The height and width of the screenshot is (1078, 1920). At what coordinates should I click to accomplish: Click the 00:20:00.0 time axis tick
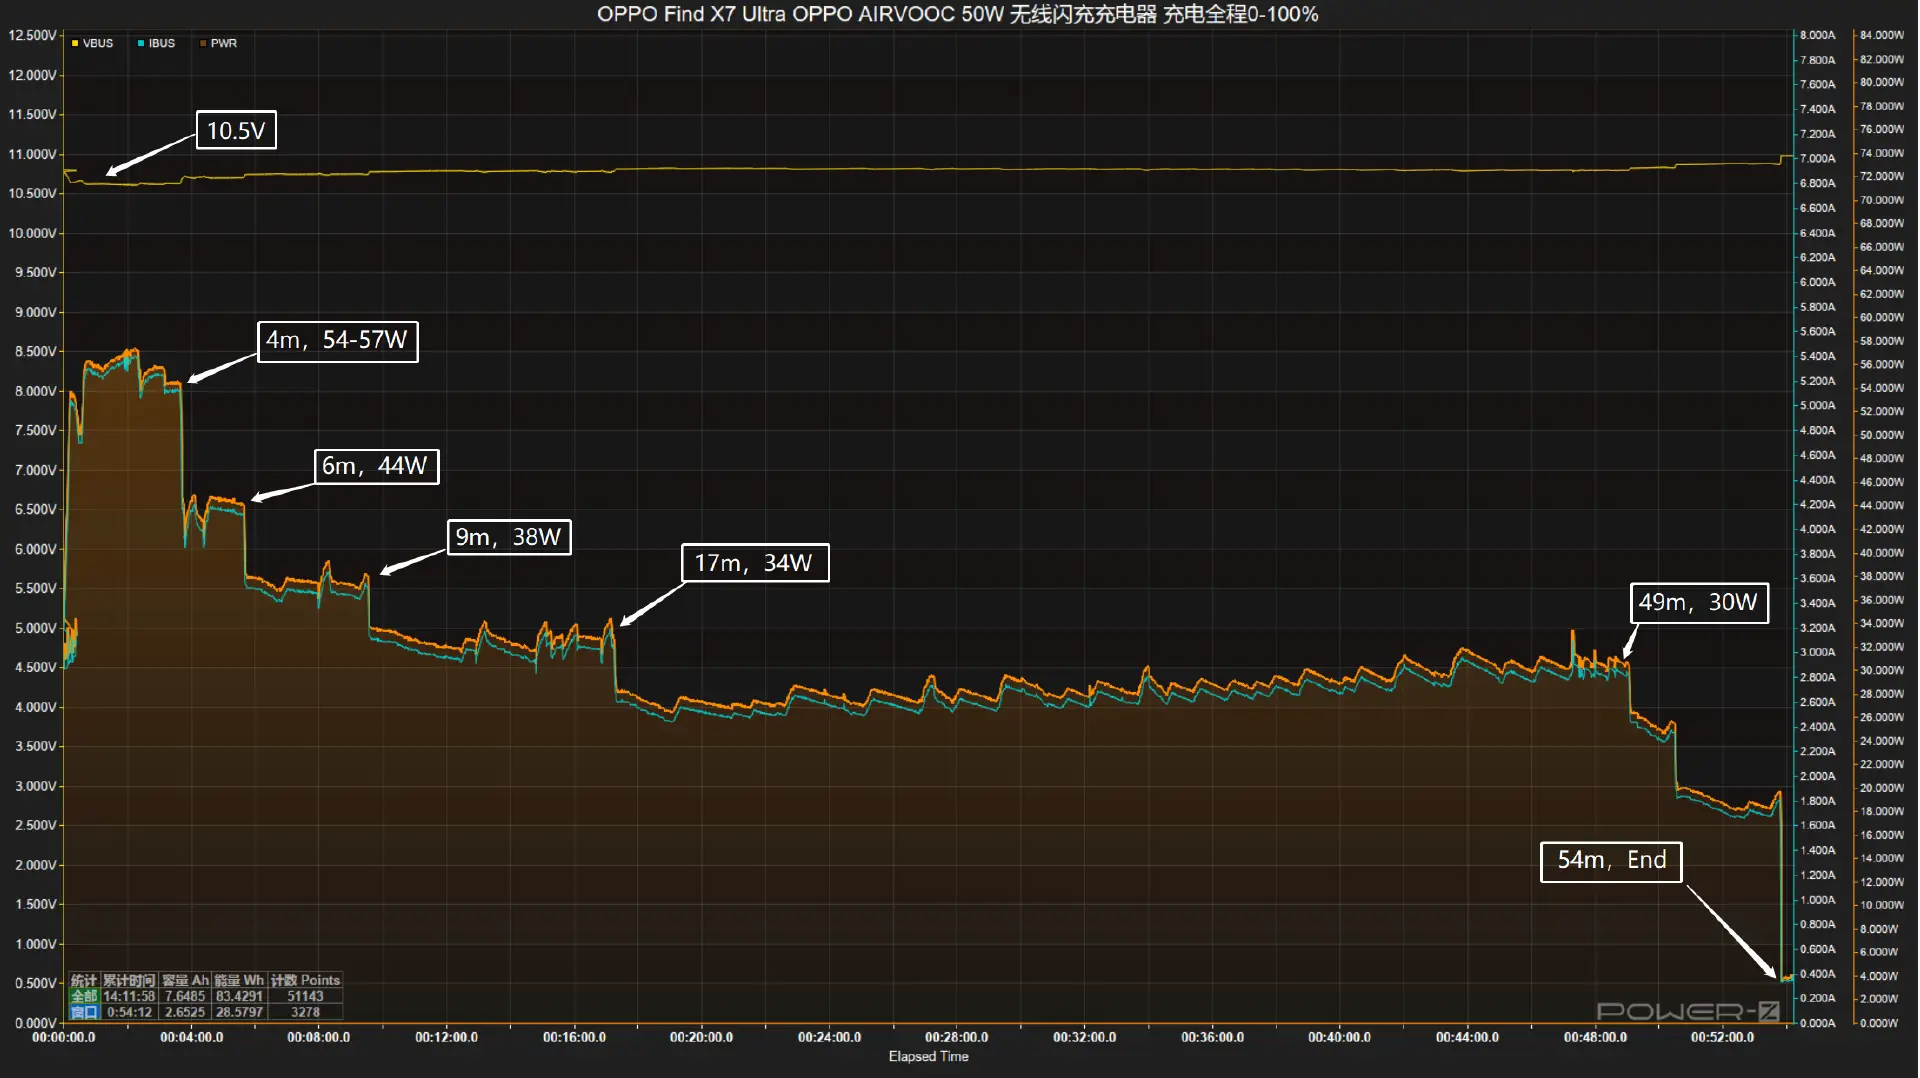pos(702,1037)
